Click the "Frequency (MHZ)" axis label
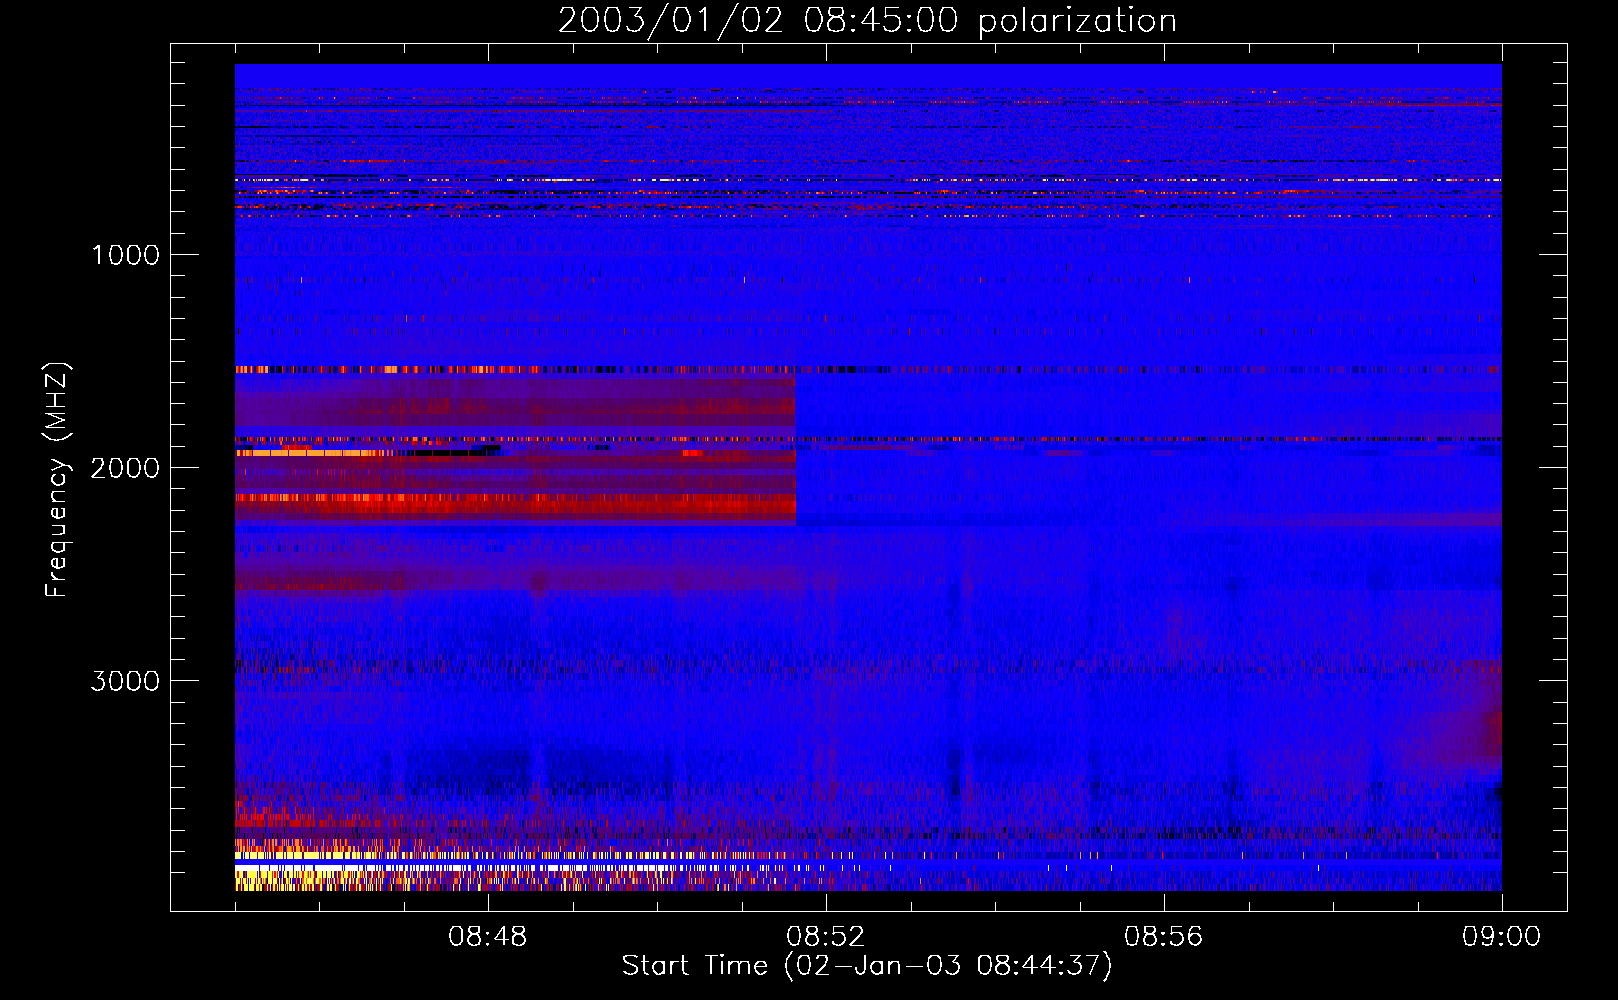Viewport: 1618px width, 1000px height. [x=57, y=480]
